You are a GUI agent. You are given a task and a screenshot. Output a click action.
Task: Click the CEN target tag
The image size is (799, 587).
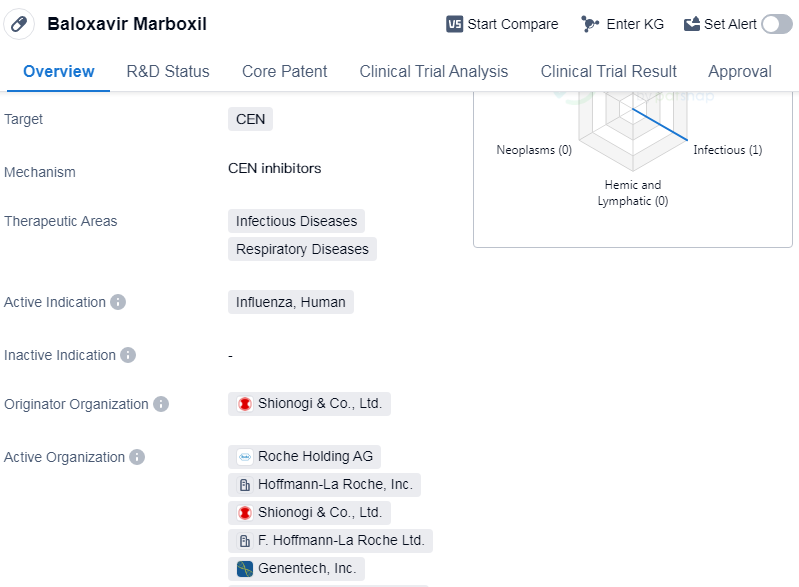click(250, 119)
